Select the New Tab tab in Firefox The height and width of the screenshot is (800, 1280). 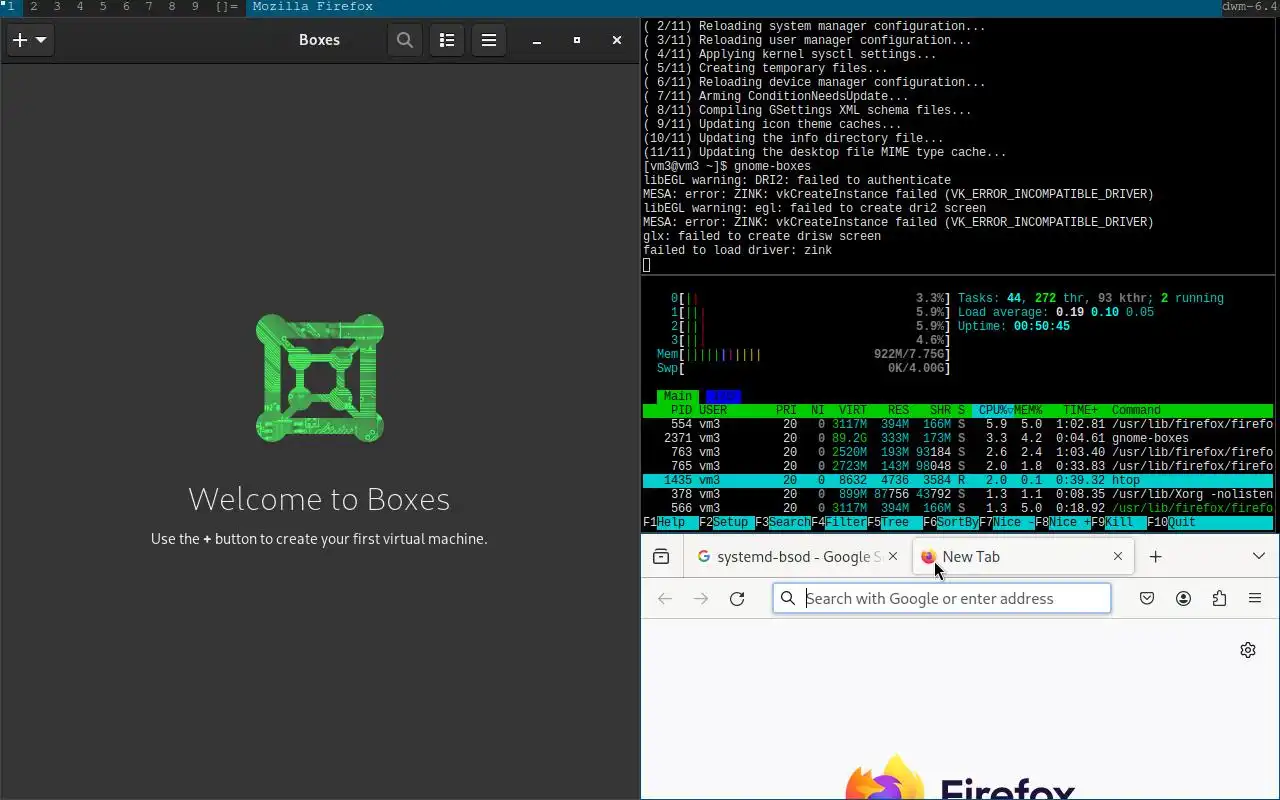pyautogui.click(x=1024, y=557)
